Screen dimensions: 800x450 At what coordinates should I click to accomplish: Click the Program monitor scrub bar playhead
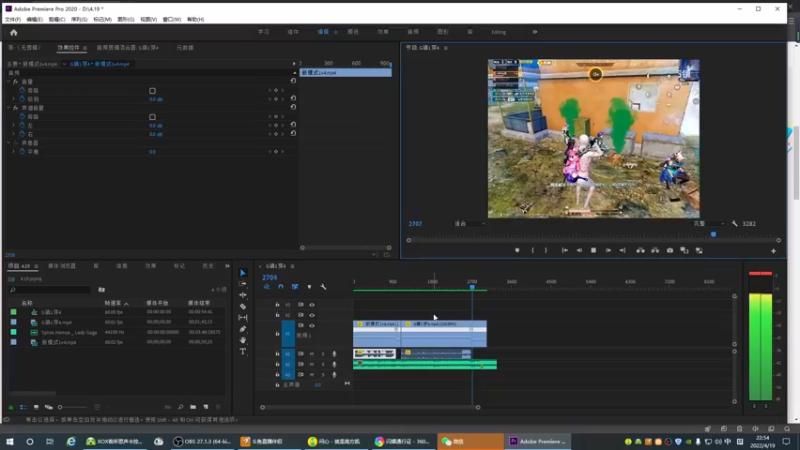click(713, 235)
